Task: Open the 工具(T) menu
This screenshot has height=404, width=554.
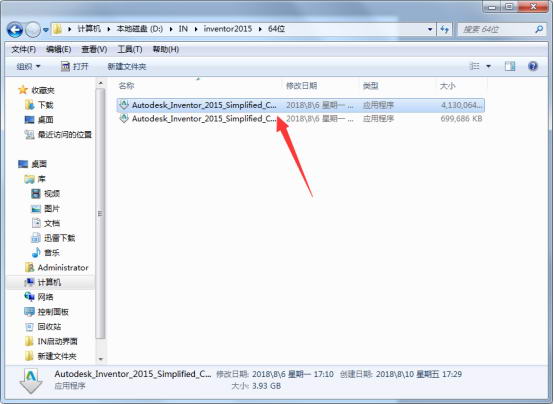Action: click(x=130, y=49)
